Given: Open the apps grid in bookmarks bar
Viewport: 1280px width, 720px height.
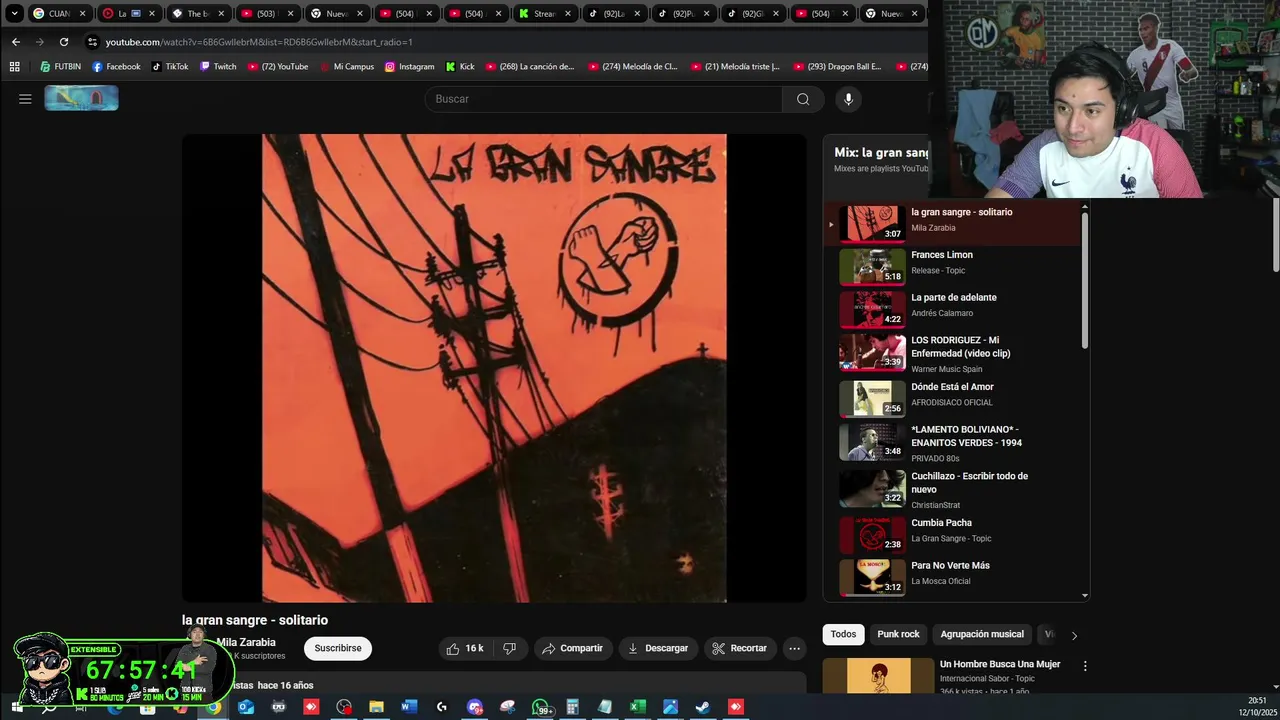Looking at the screenshot, I should 14,67.
